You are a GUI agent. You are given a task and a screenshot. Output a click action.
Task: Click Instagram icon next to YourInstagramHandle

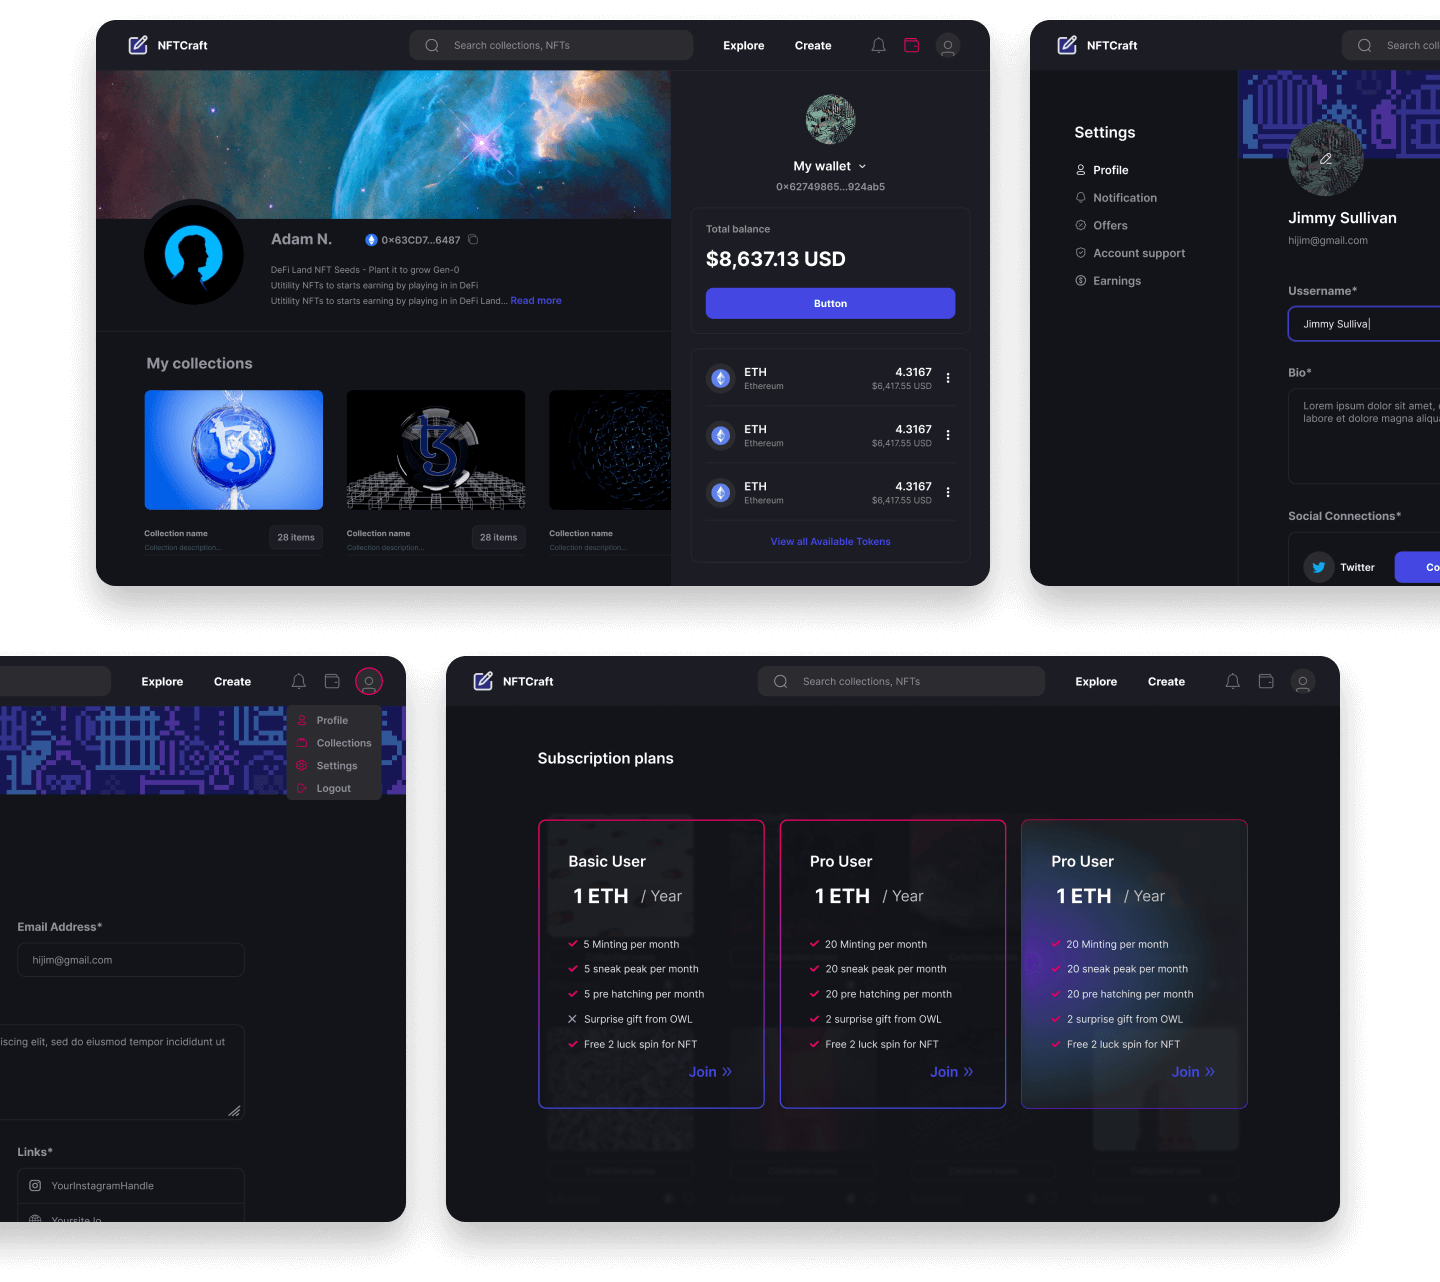click(x=35, y=1185)
